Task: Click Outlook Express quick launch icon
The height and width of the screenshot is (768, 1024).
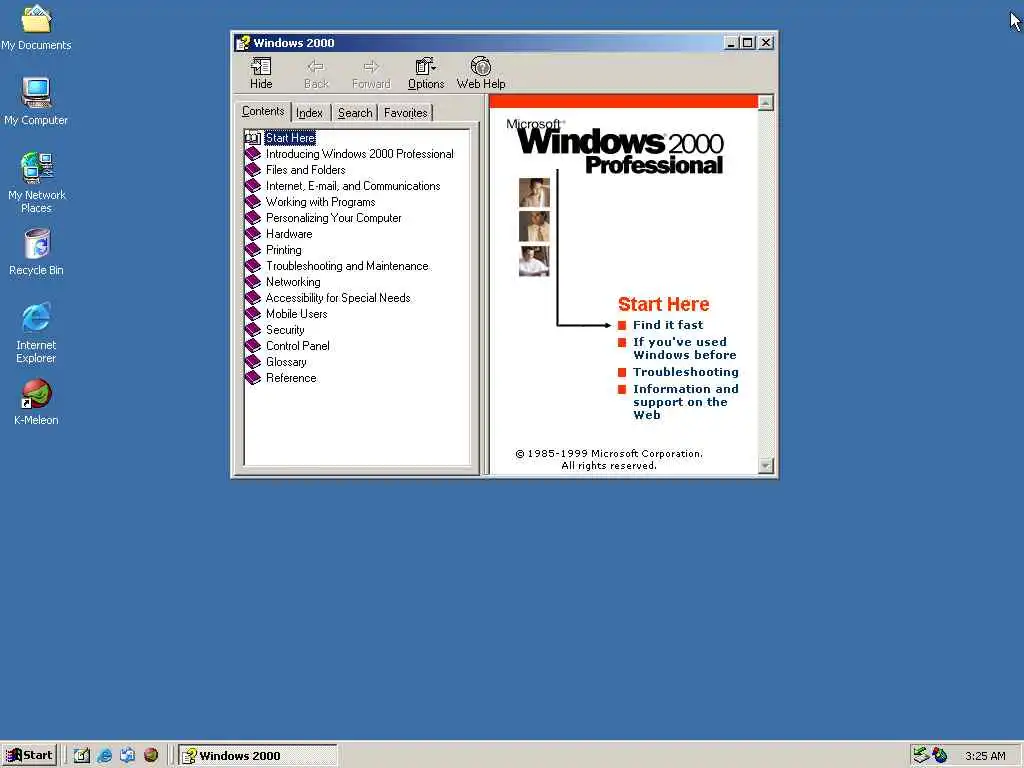Action: click(127, 755)
